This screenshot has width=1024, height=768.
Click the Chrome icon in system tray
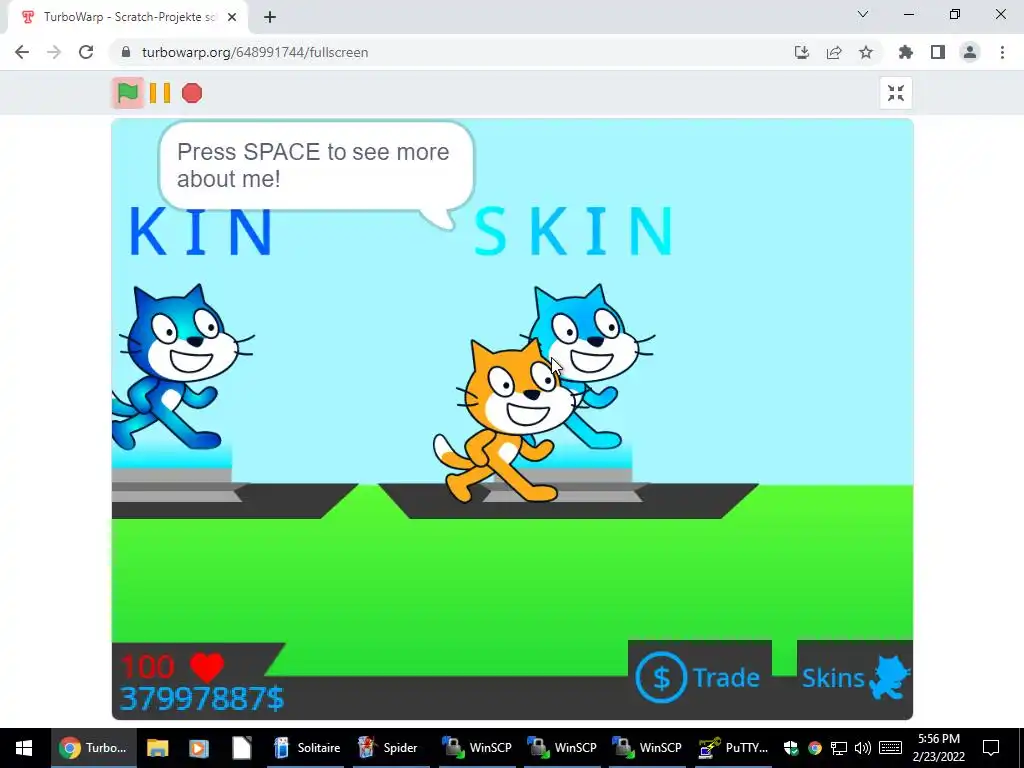pyautogui.click(x=815, y=748)
